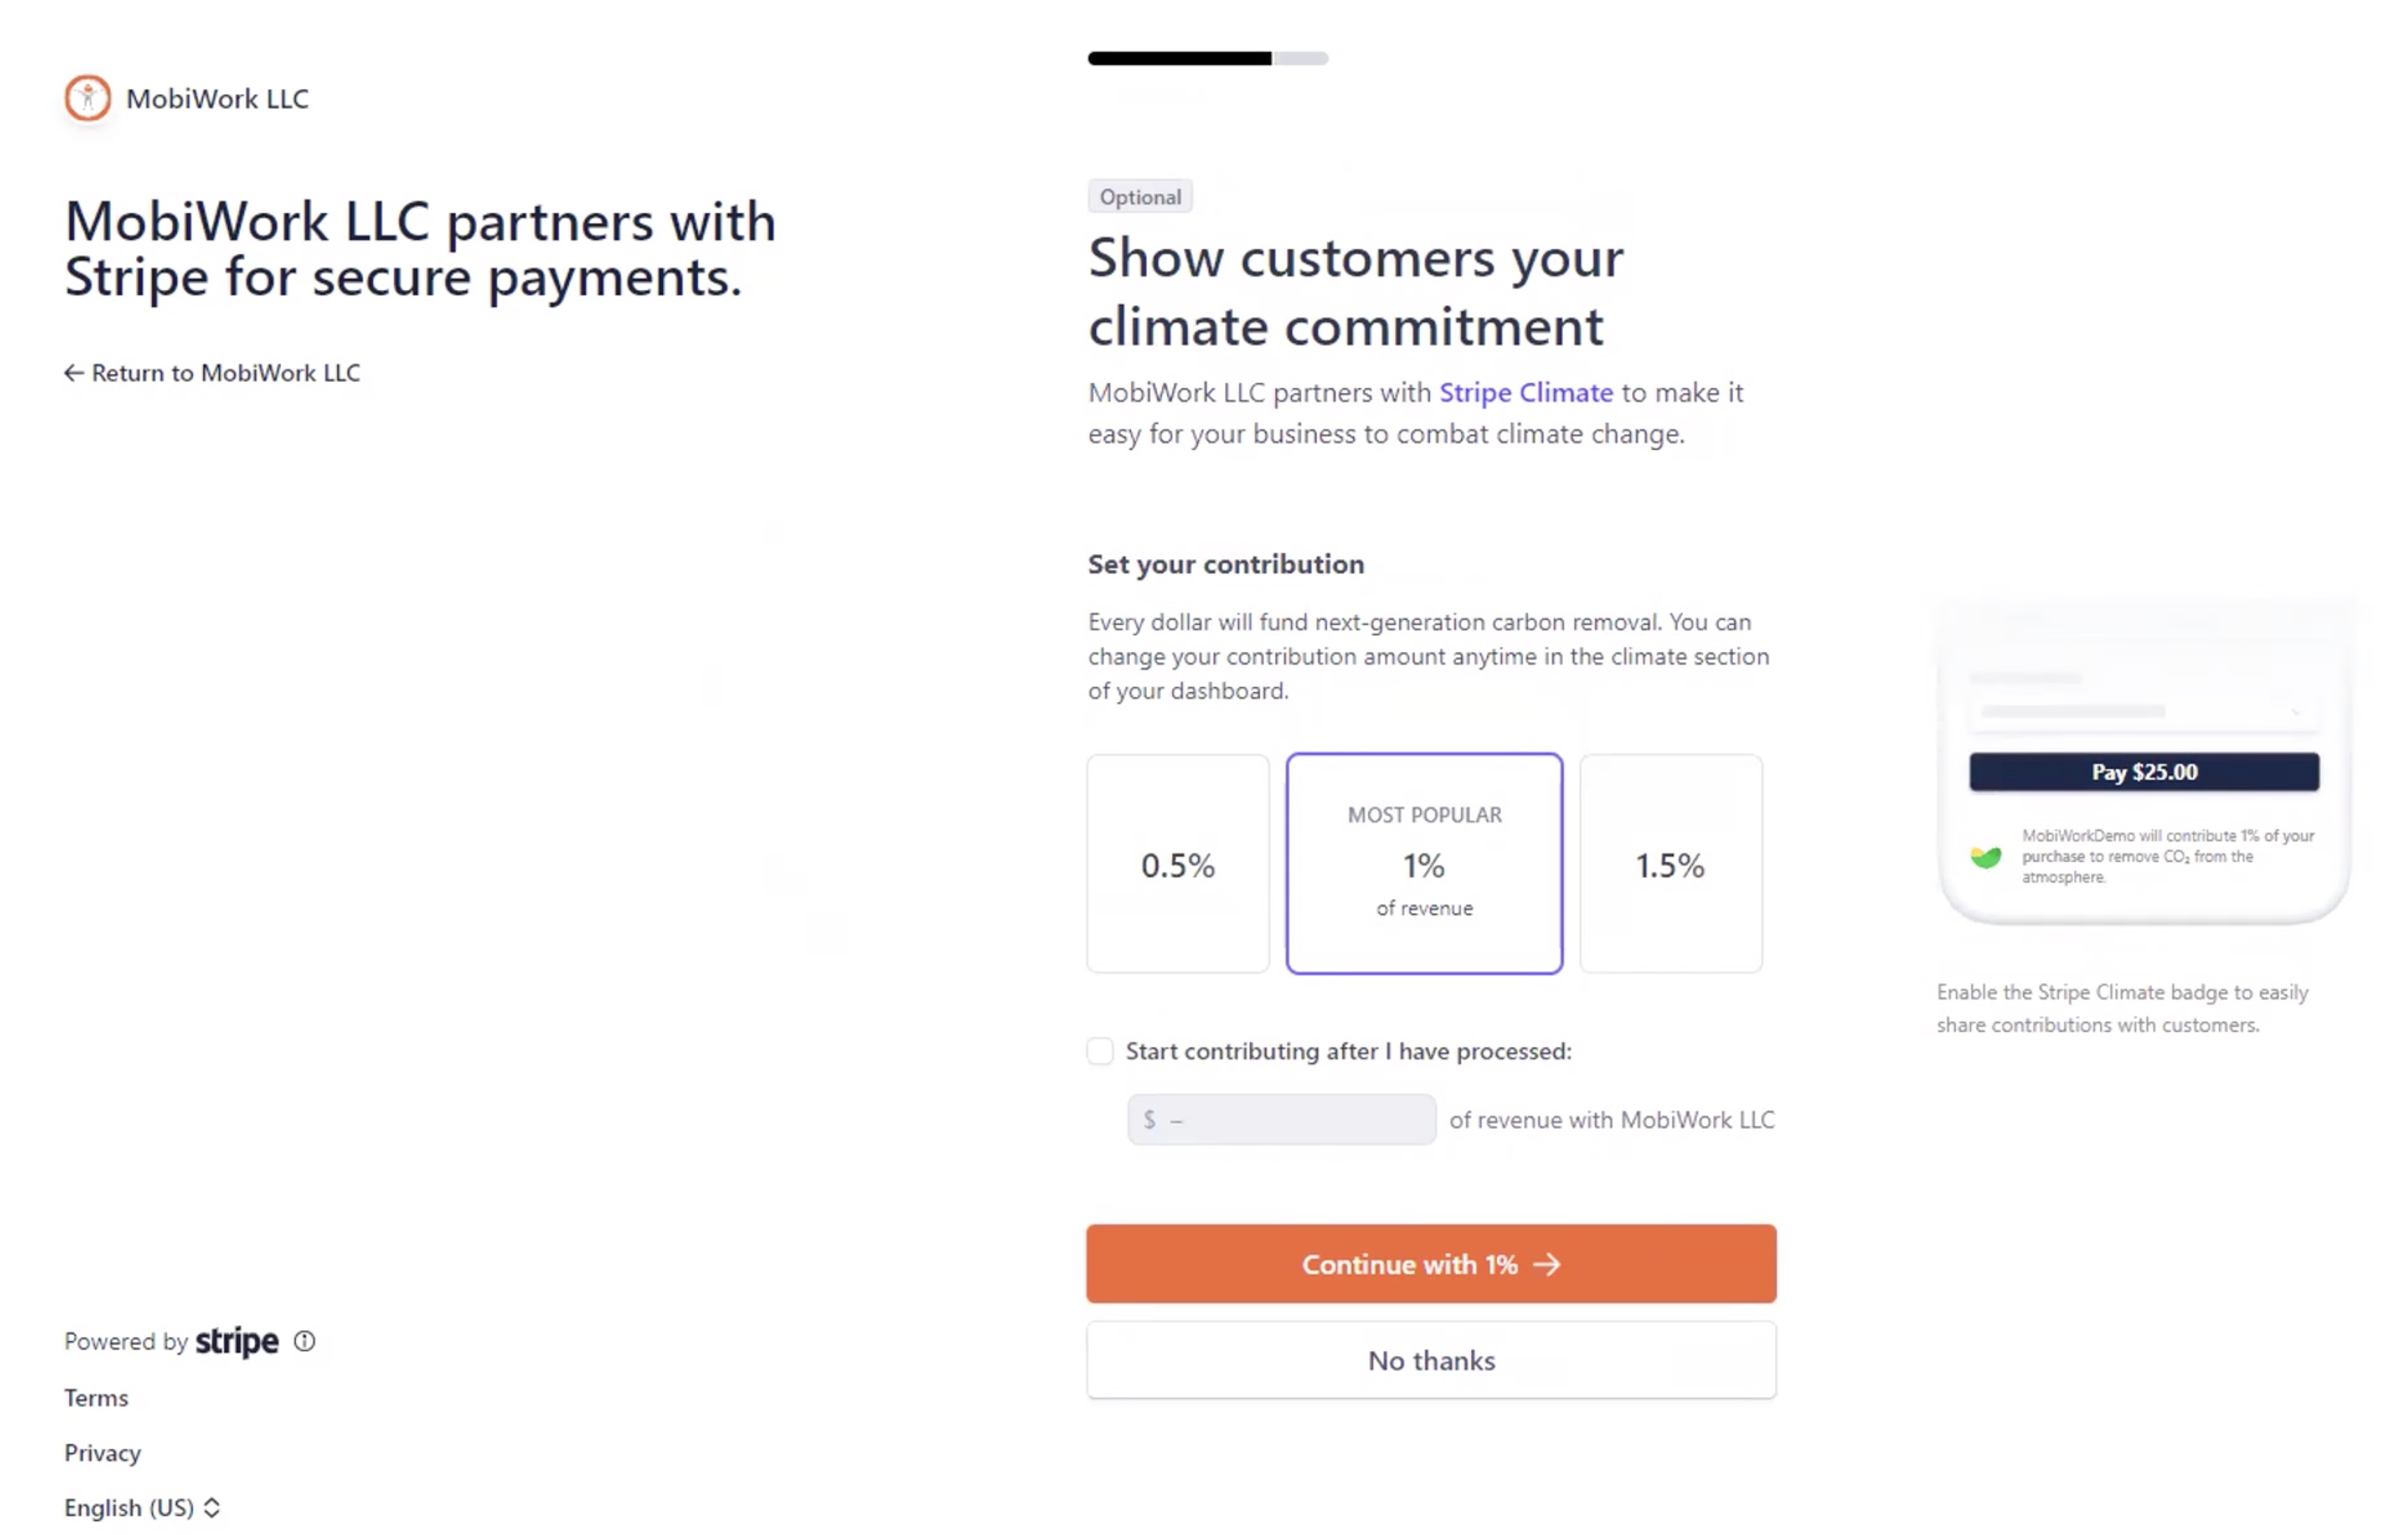
Task: Click the Stripe wordmark logo
Action: [x=237, y=1341]
